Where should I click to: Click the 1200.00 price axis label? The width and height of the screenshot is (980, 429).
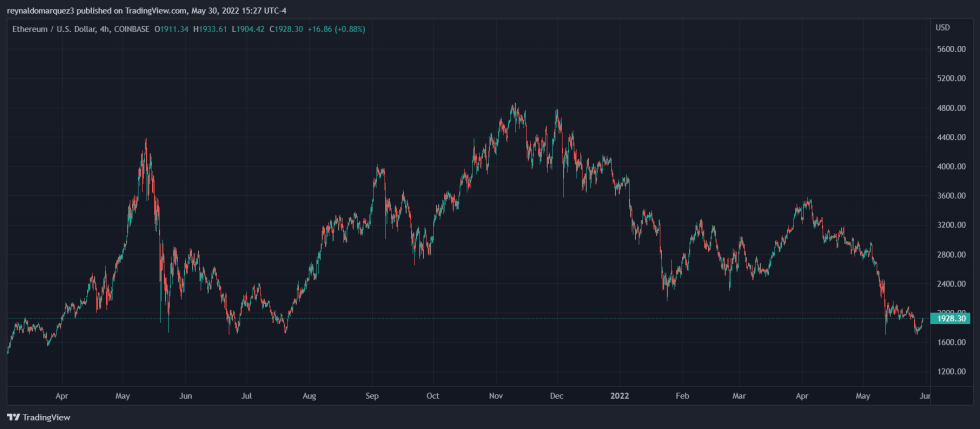949,371
